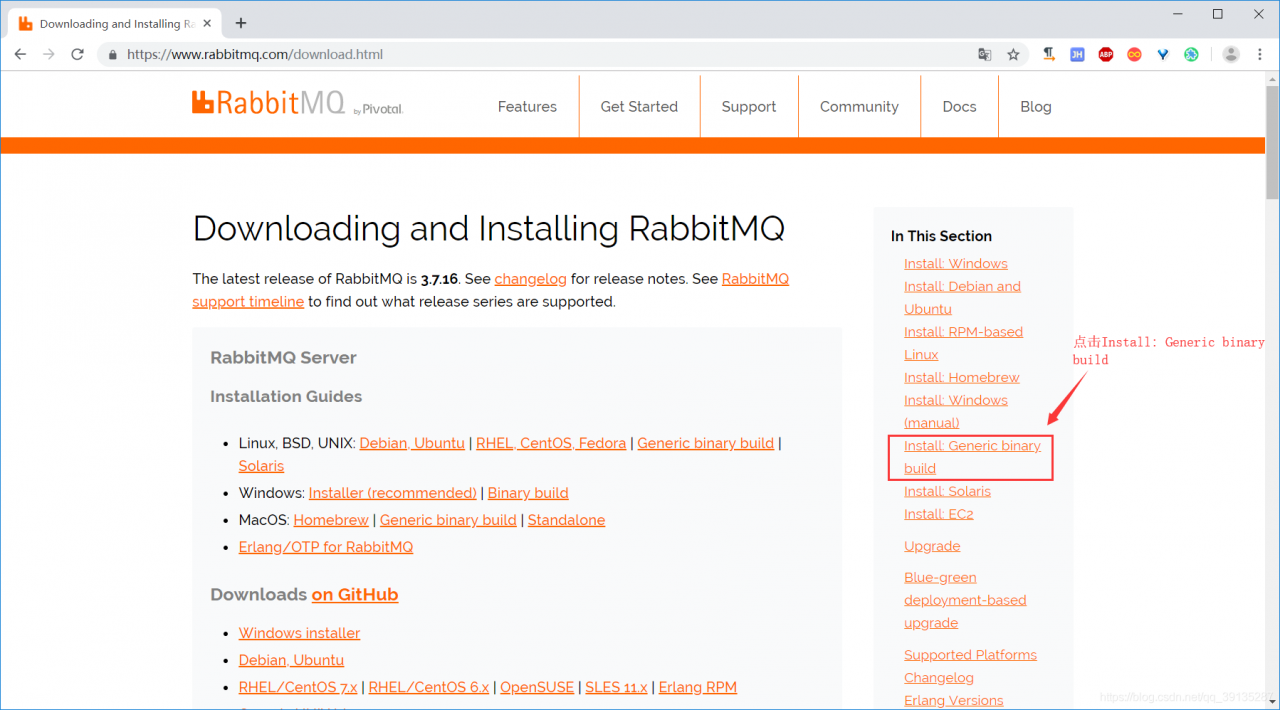This screenshot has height=710, width=1280.
Task: Open the blue funnel extension icon
Action: (1162, 54)
